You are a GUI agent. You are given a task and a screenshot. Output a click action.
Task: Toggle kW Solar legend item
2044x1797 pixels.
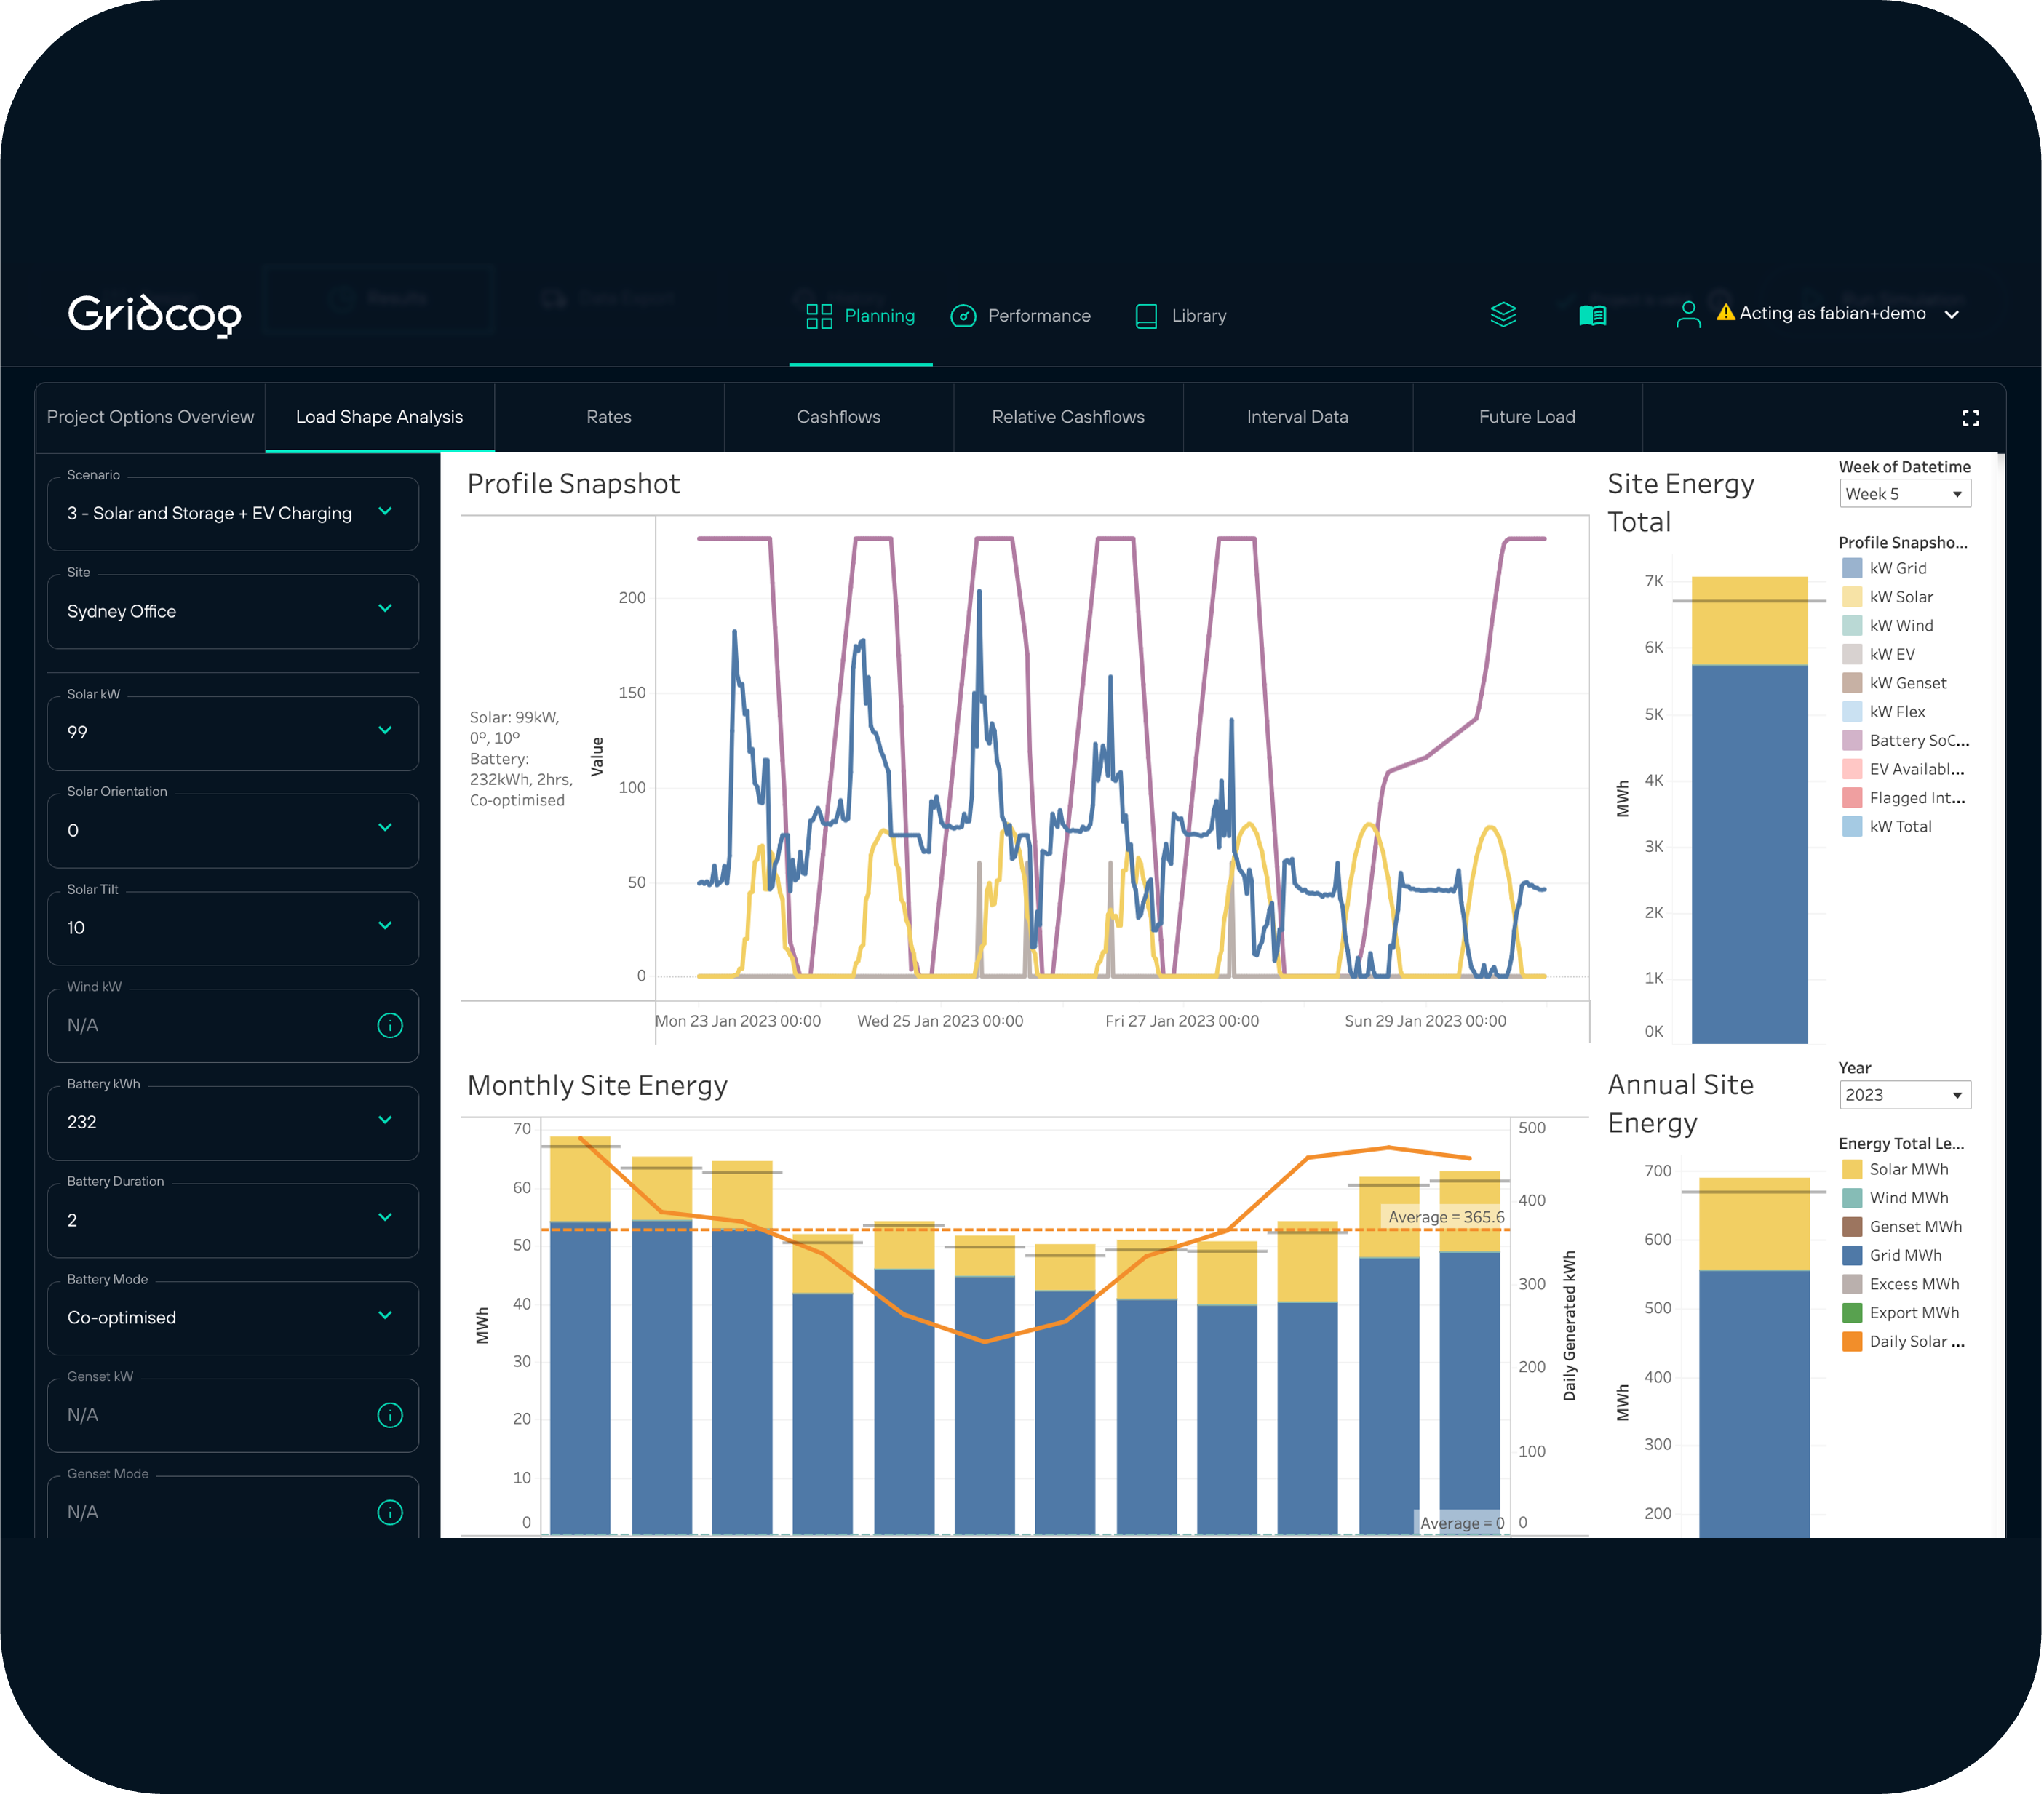point(1900,597)
